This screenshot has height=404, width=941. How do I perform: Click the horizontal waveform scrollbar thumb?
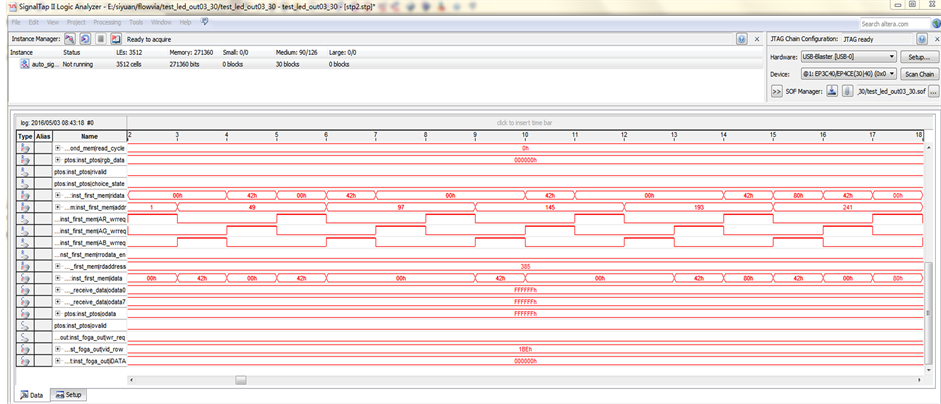pos(240,380)
